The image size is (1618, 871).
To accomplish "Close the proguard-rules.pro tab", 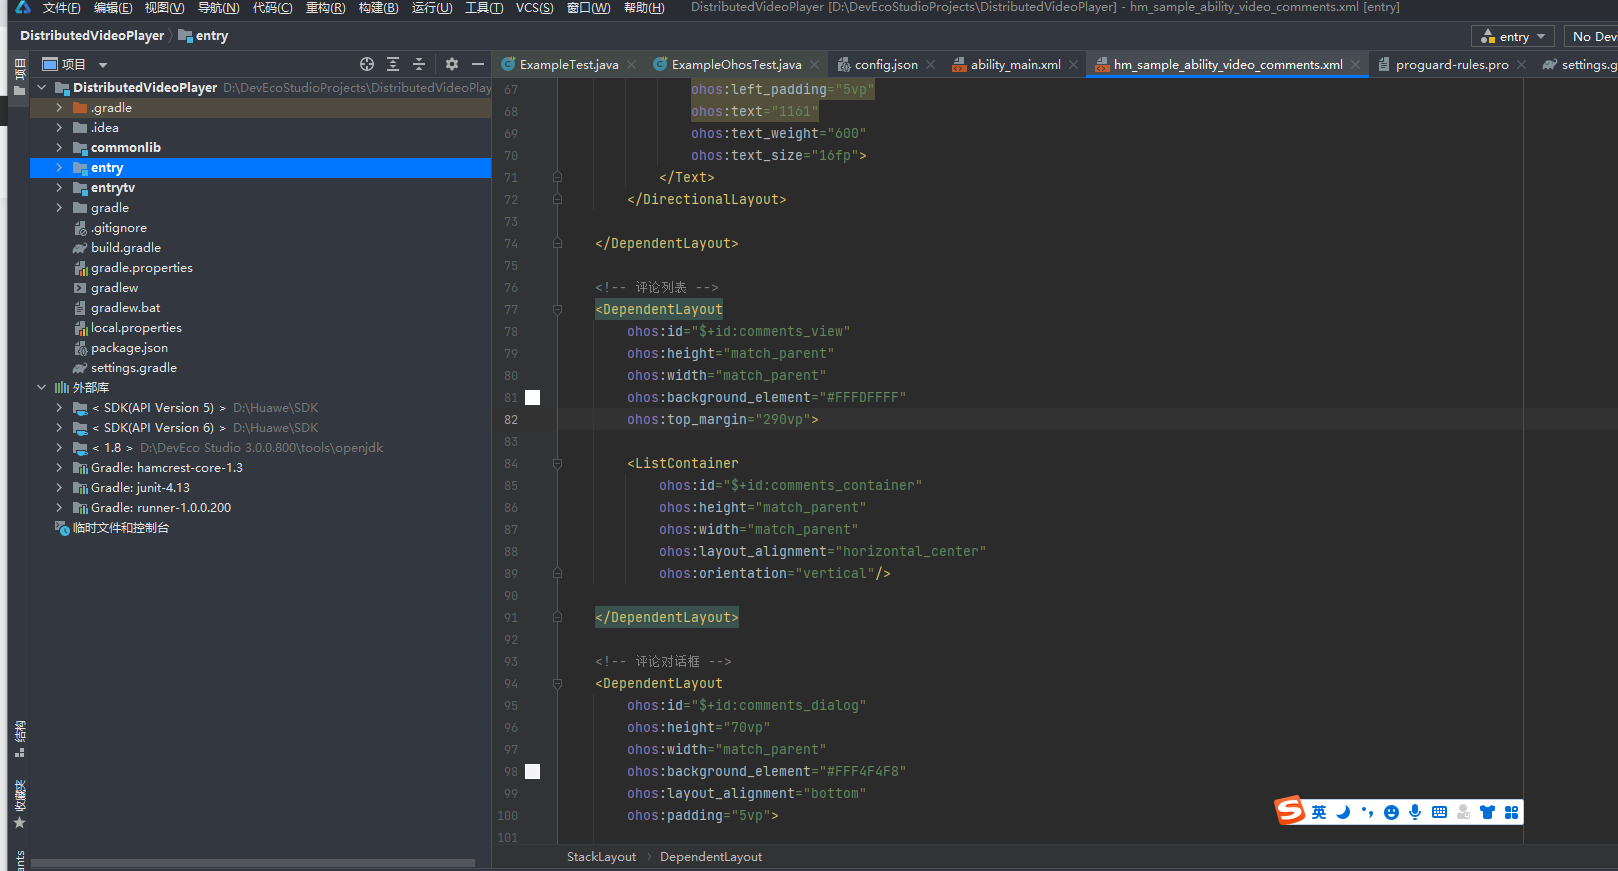I will point(1521,64).
